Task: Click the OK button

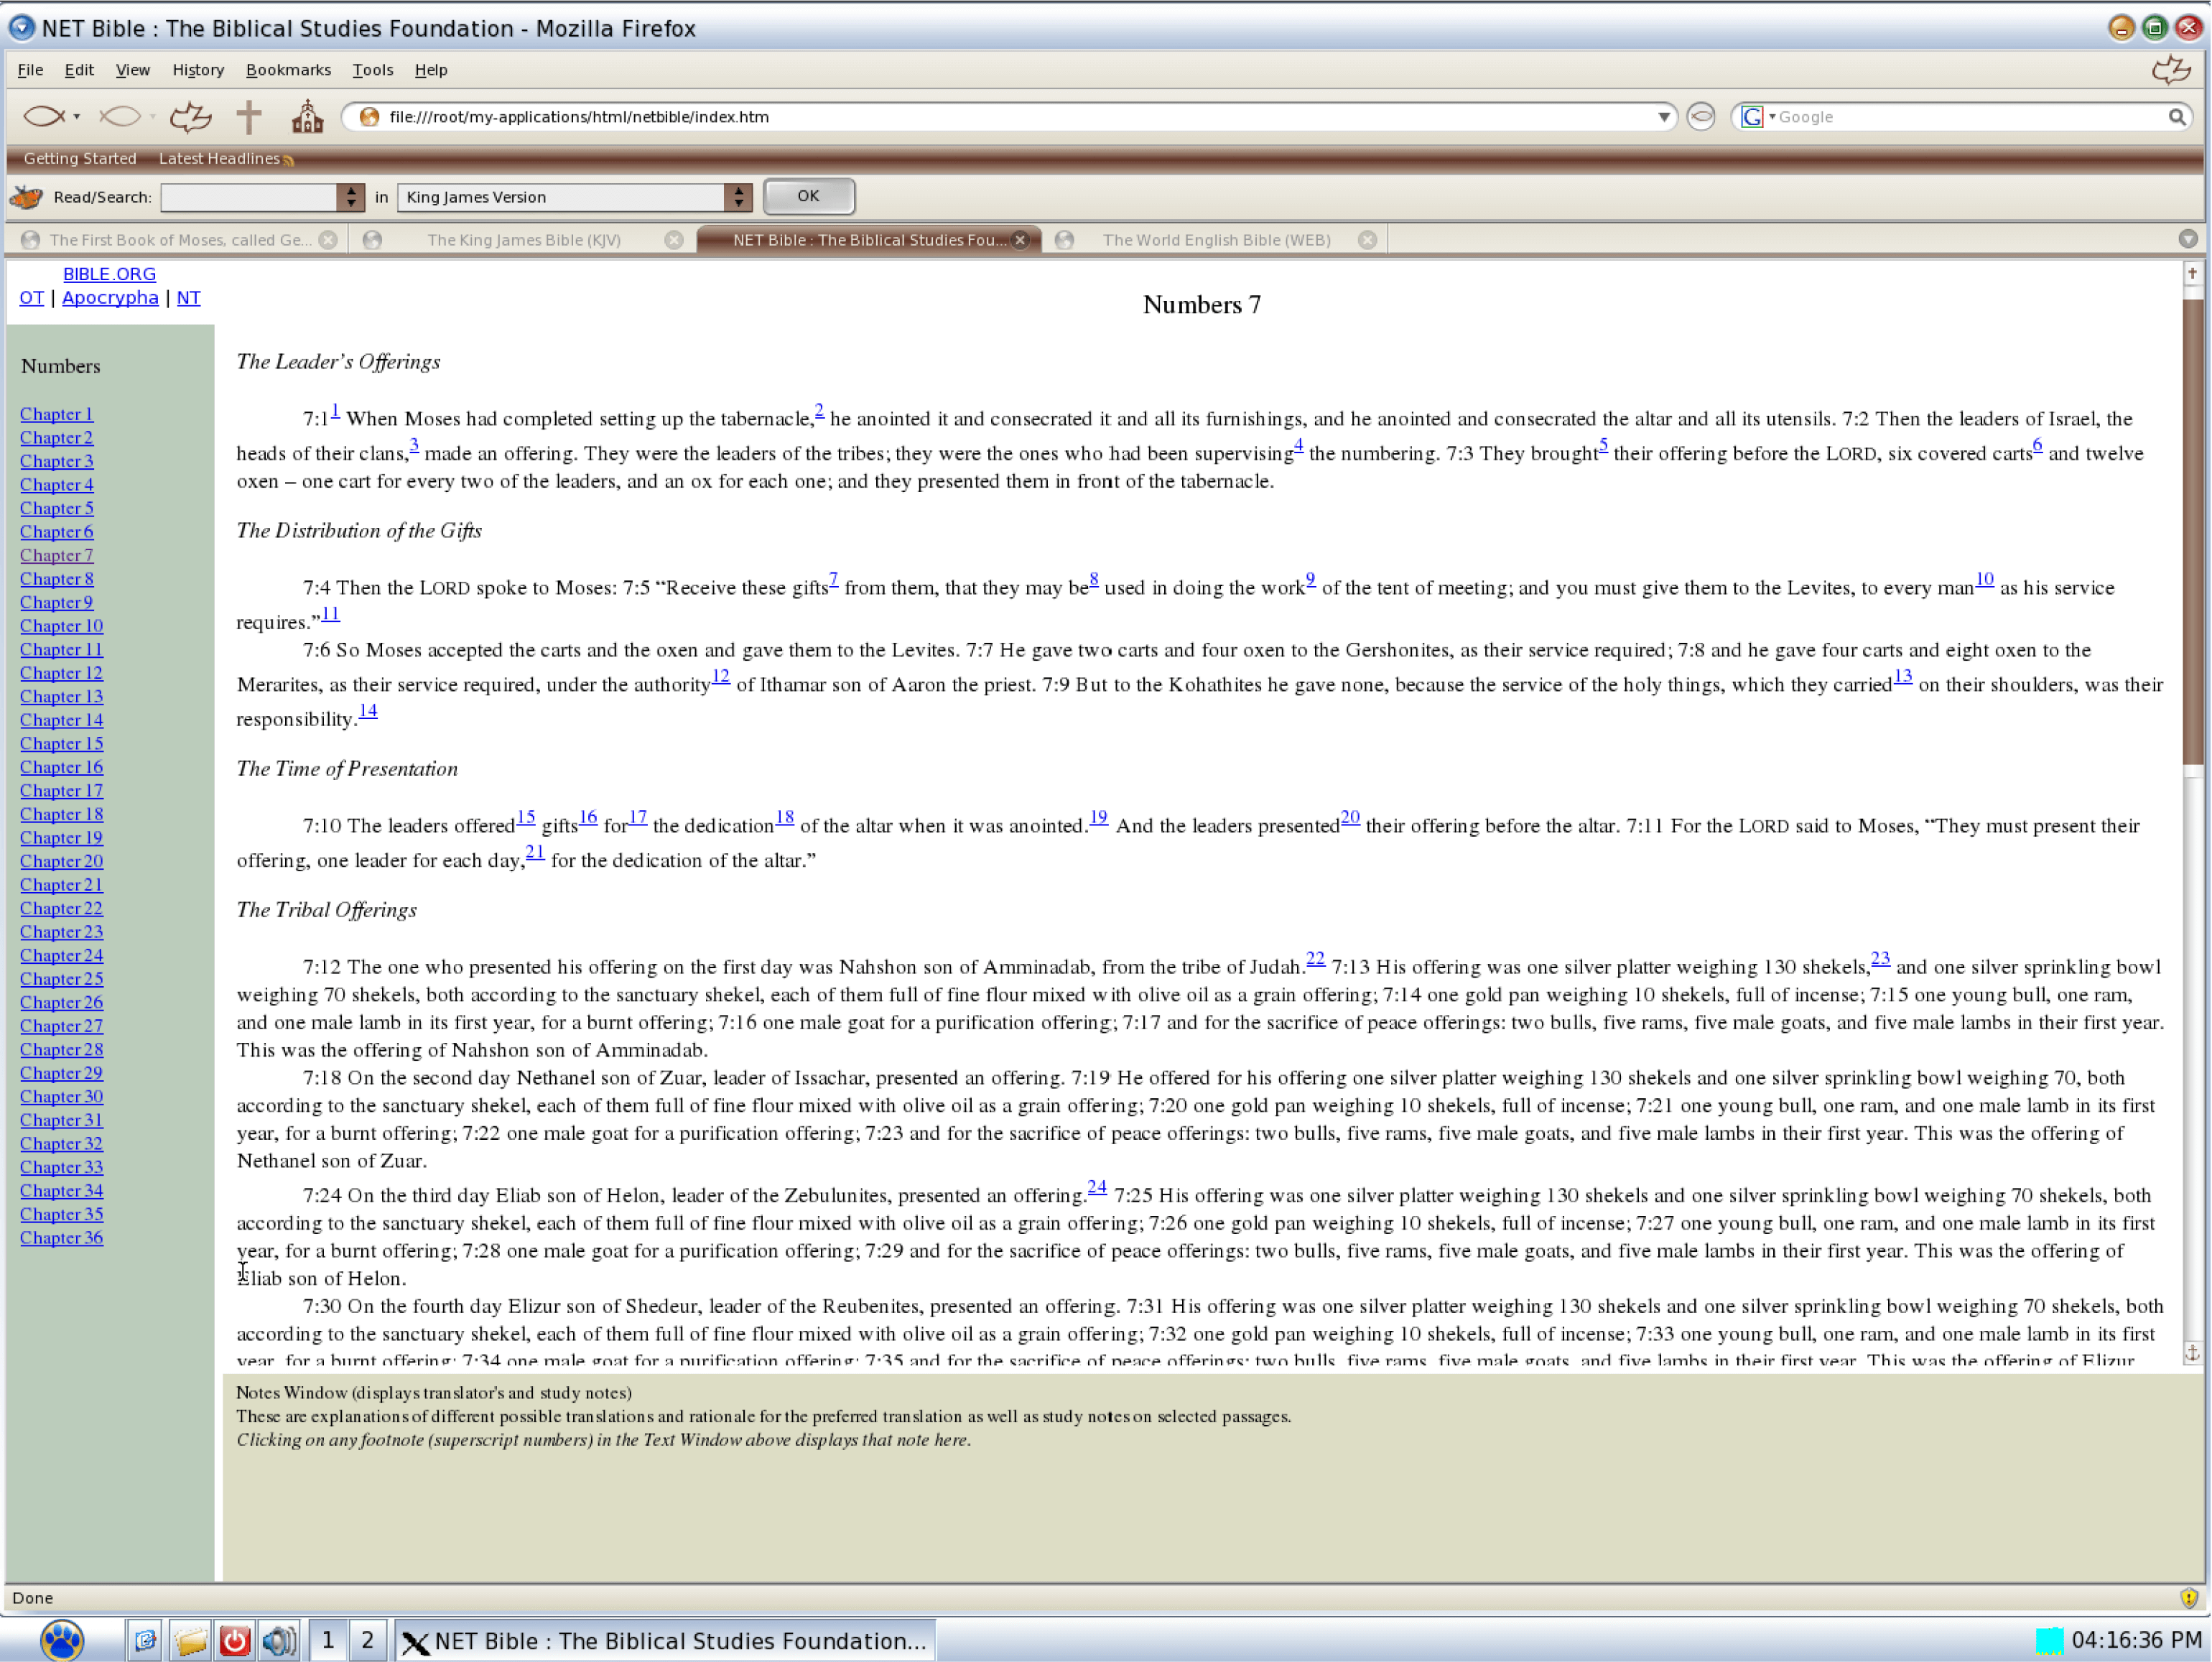Action: point(808,196)
